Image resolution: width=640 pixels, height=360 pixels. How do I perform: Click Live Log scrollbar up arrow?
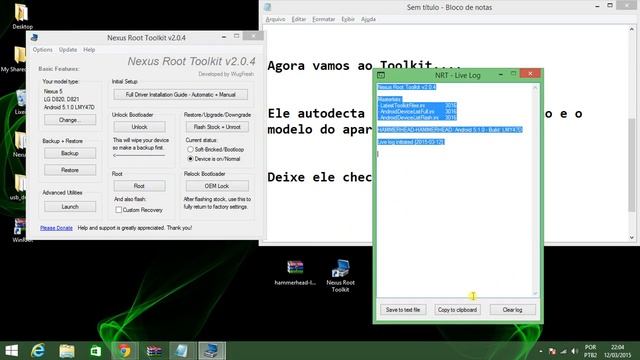pyautogui.click(x=535, y=87)
